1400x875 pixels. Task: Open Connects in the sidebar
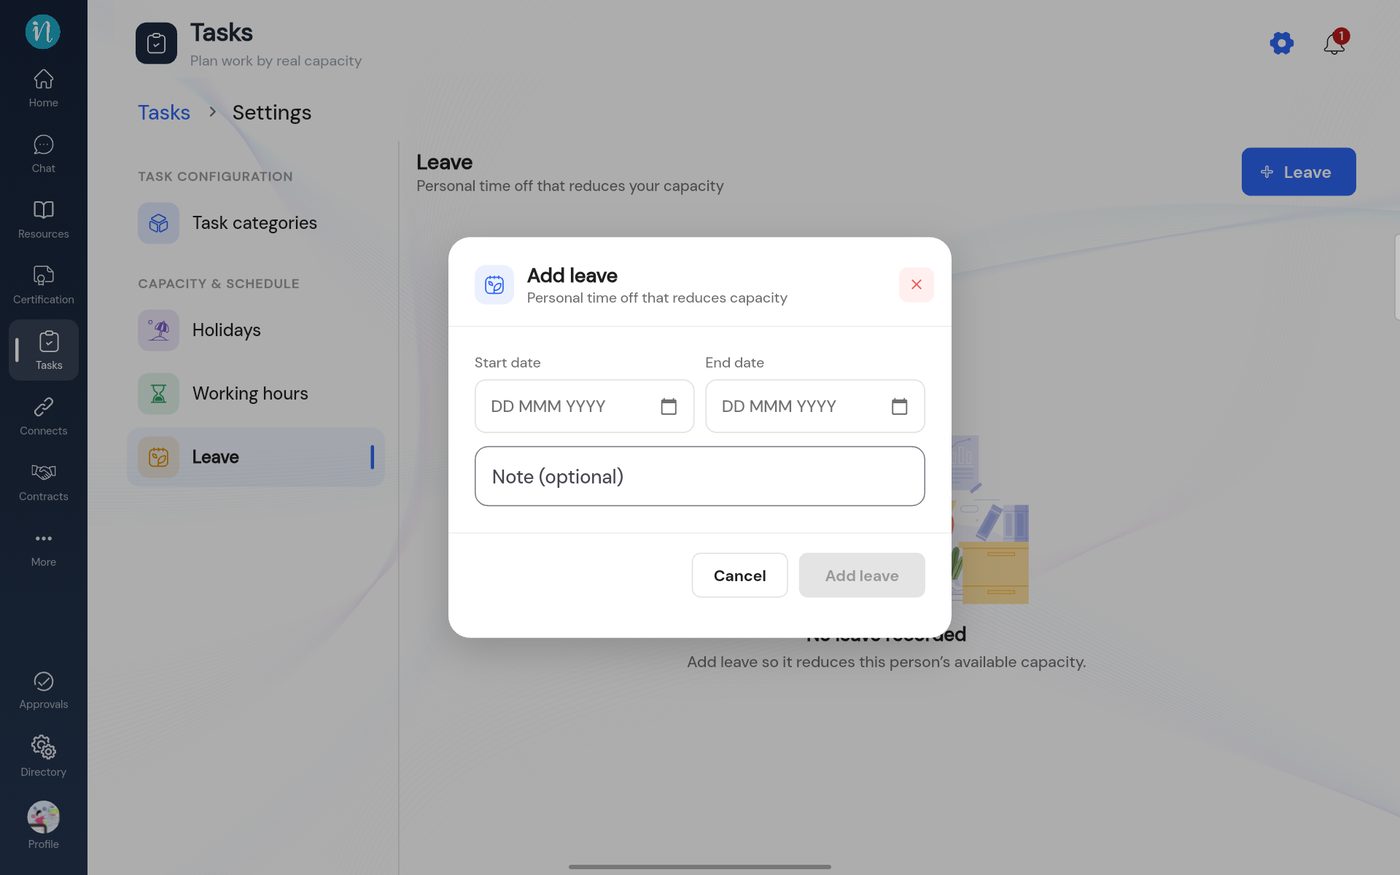[x=43, y=417]
